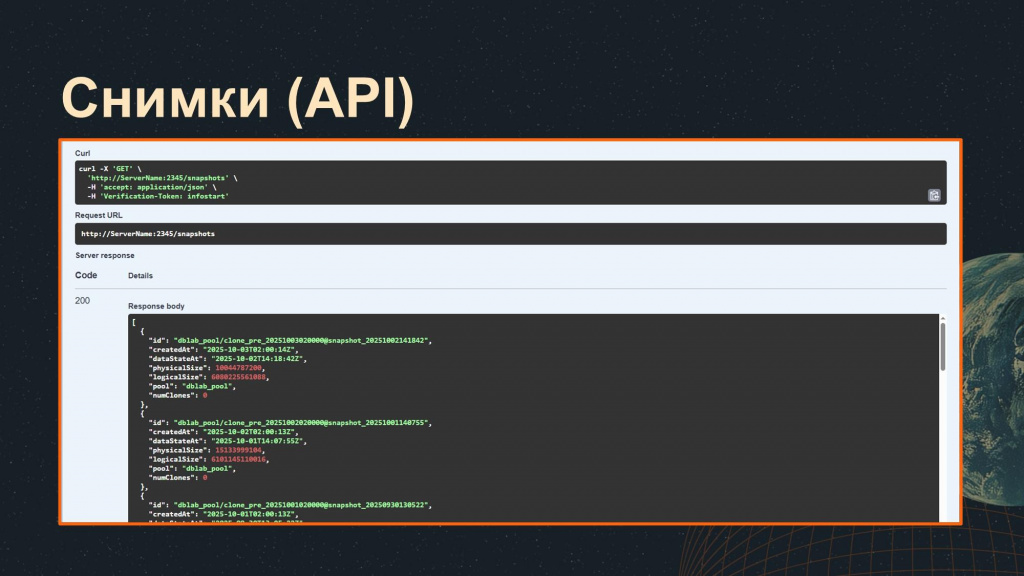This screenshot has width=1024, height=576.
Task: Click id ending "snapshot_20251001140755"
Action: coord(300,423)
